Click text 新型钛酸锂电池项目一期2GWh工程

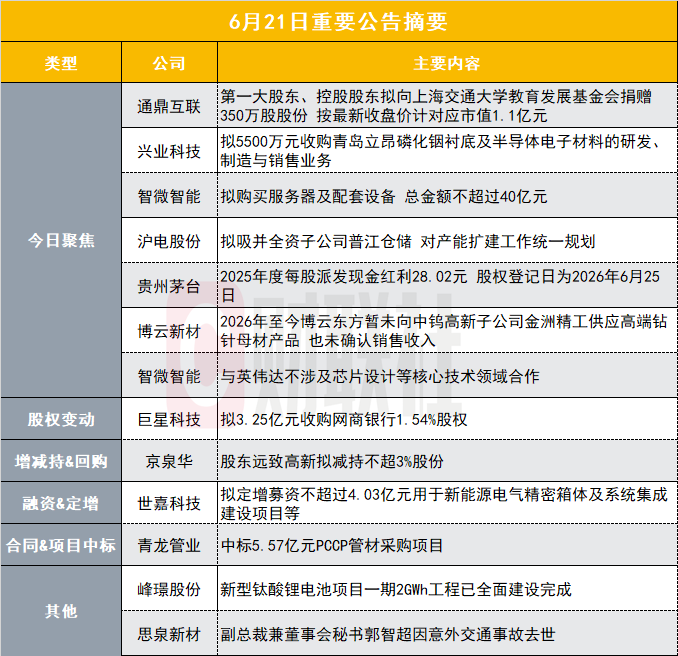click(x=396, y=589)
